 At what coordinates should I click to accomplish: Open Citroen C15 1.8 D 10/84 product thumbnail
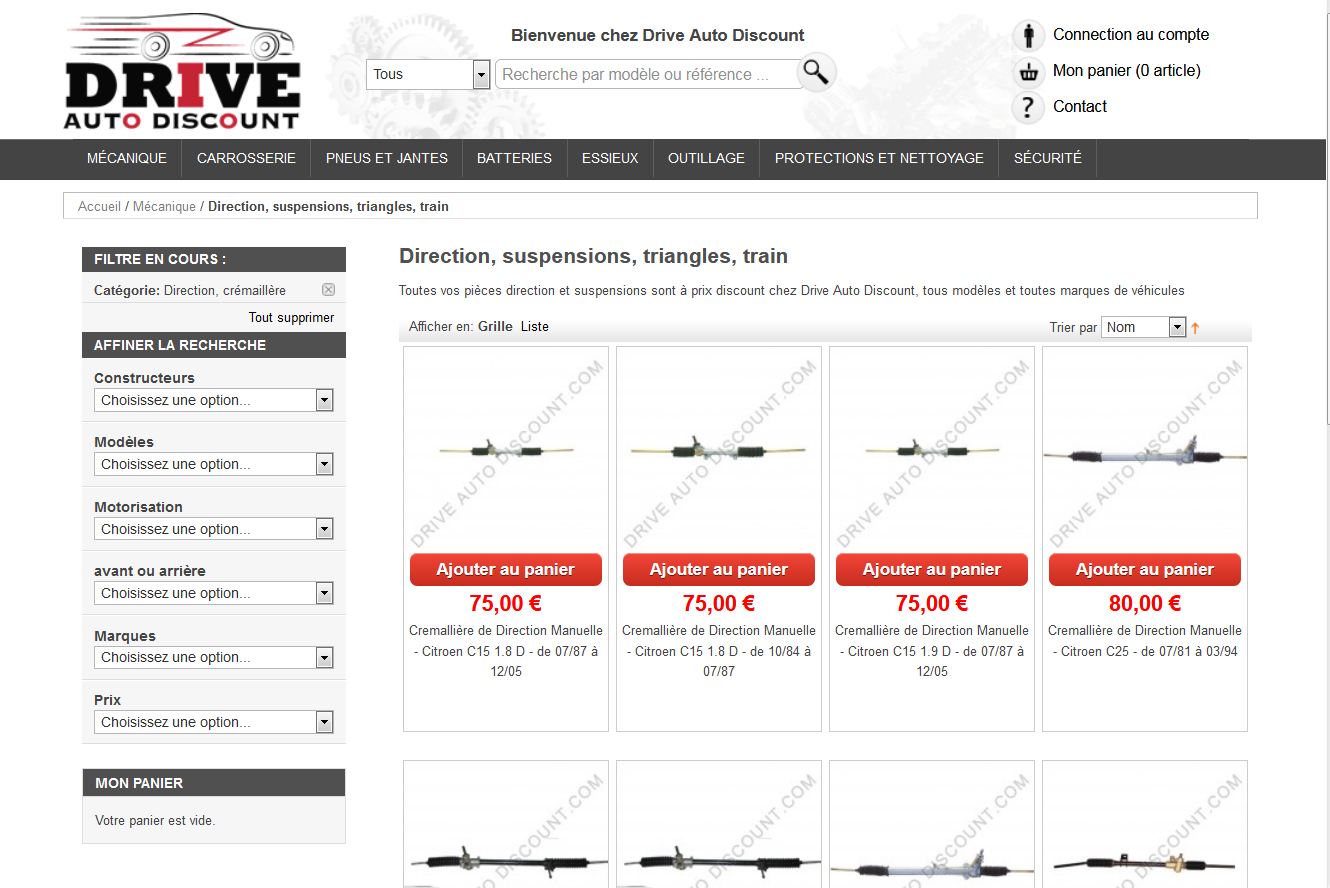coord(719,451)
